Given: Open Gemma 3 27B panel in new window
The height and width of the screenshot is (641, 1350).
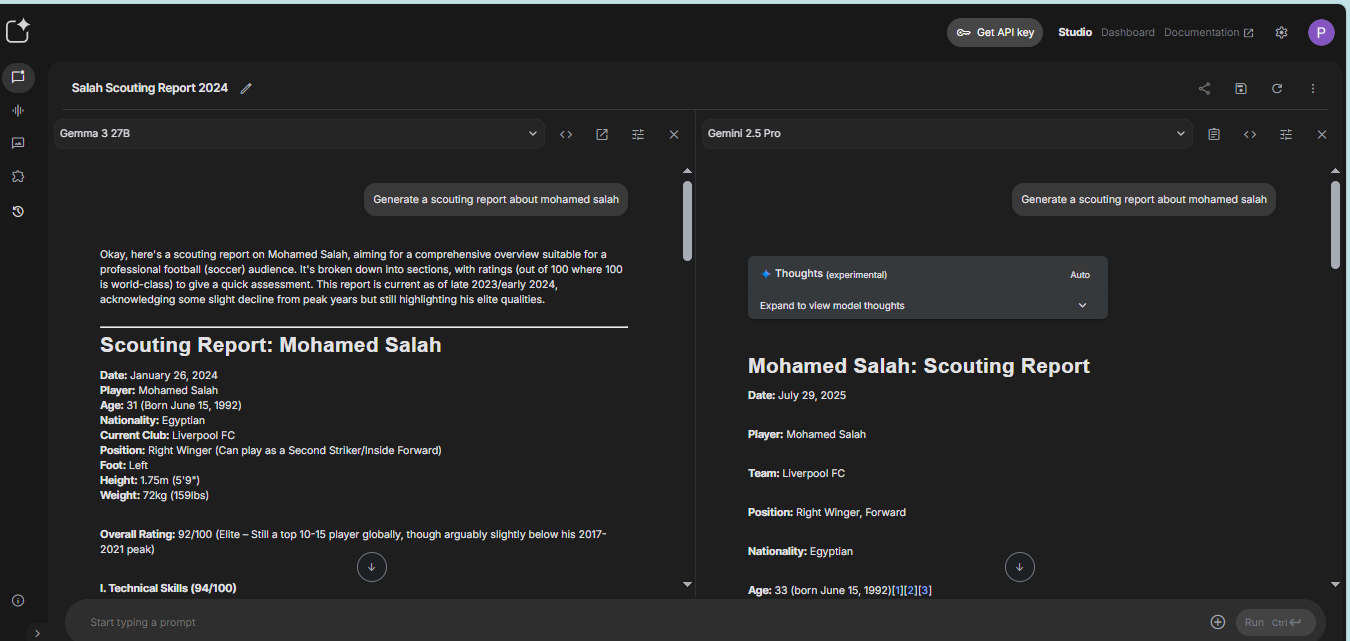Looking at the screenshot, I should pyautogui.click(x=602, y=134).
